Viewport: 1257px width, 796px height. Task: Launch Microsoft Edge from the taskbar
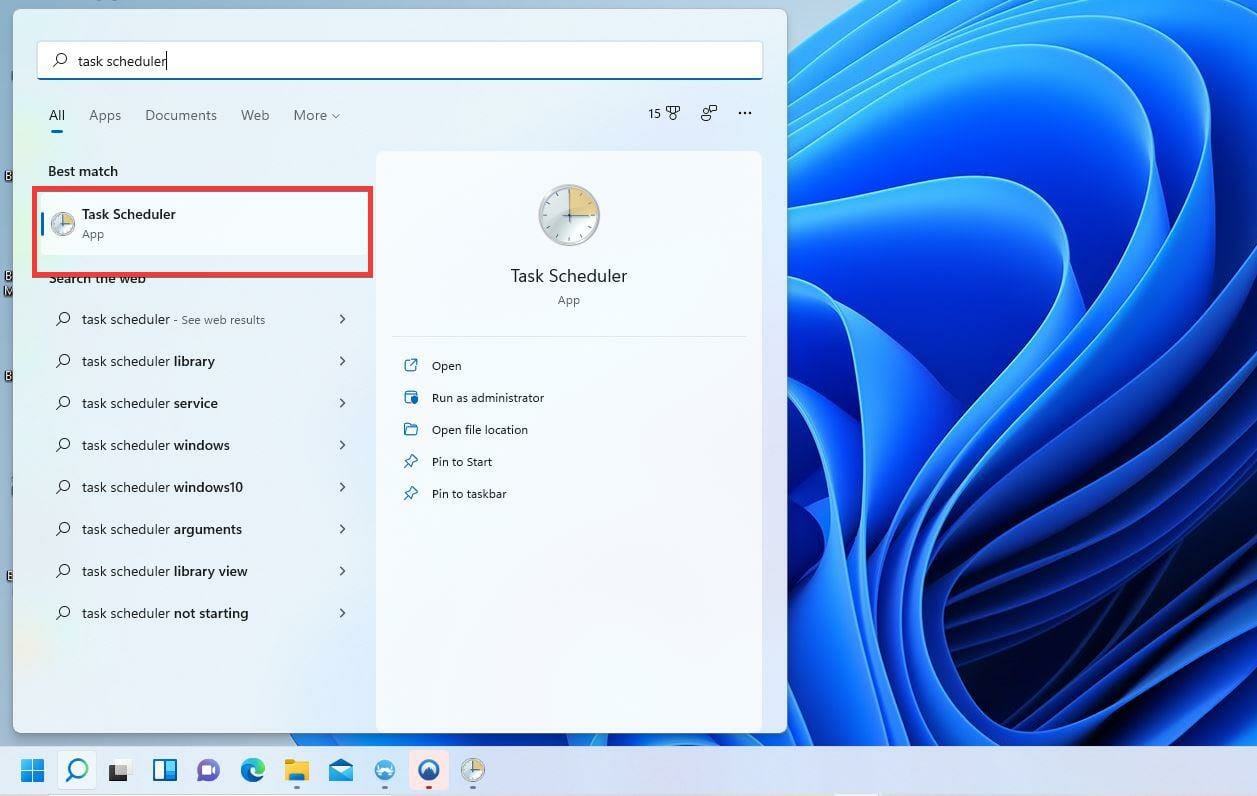point(252,770)
